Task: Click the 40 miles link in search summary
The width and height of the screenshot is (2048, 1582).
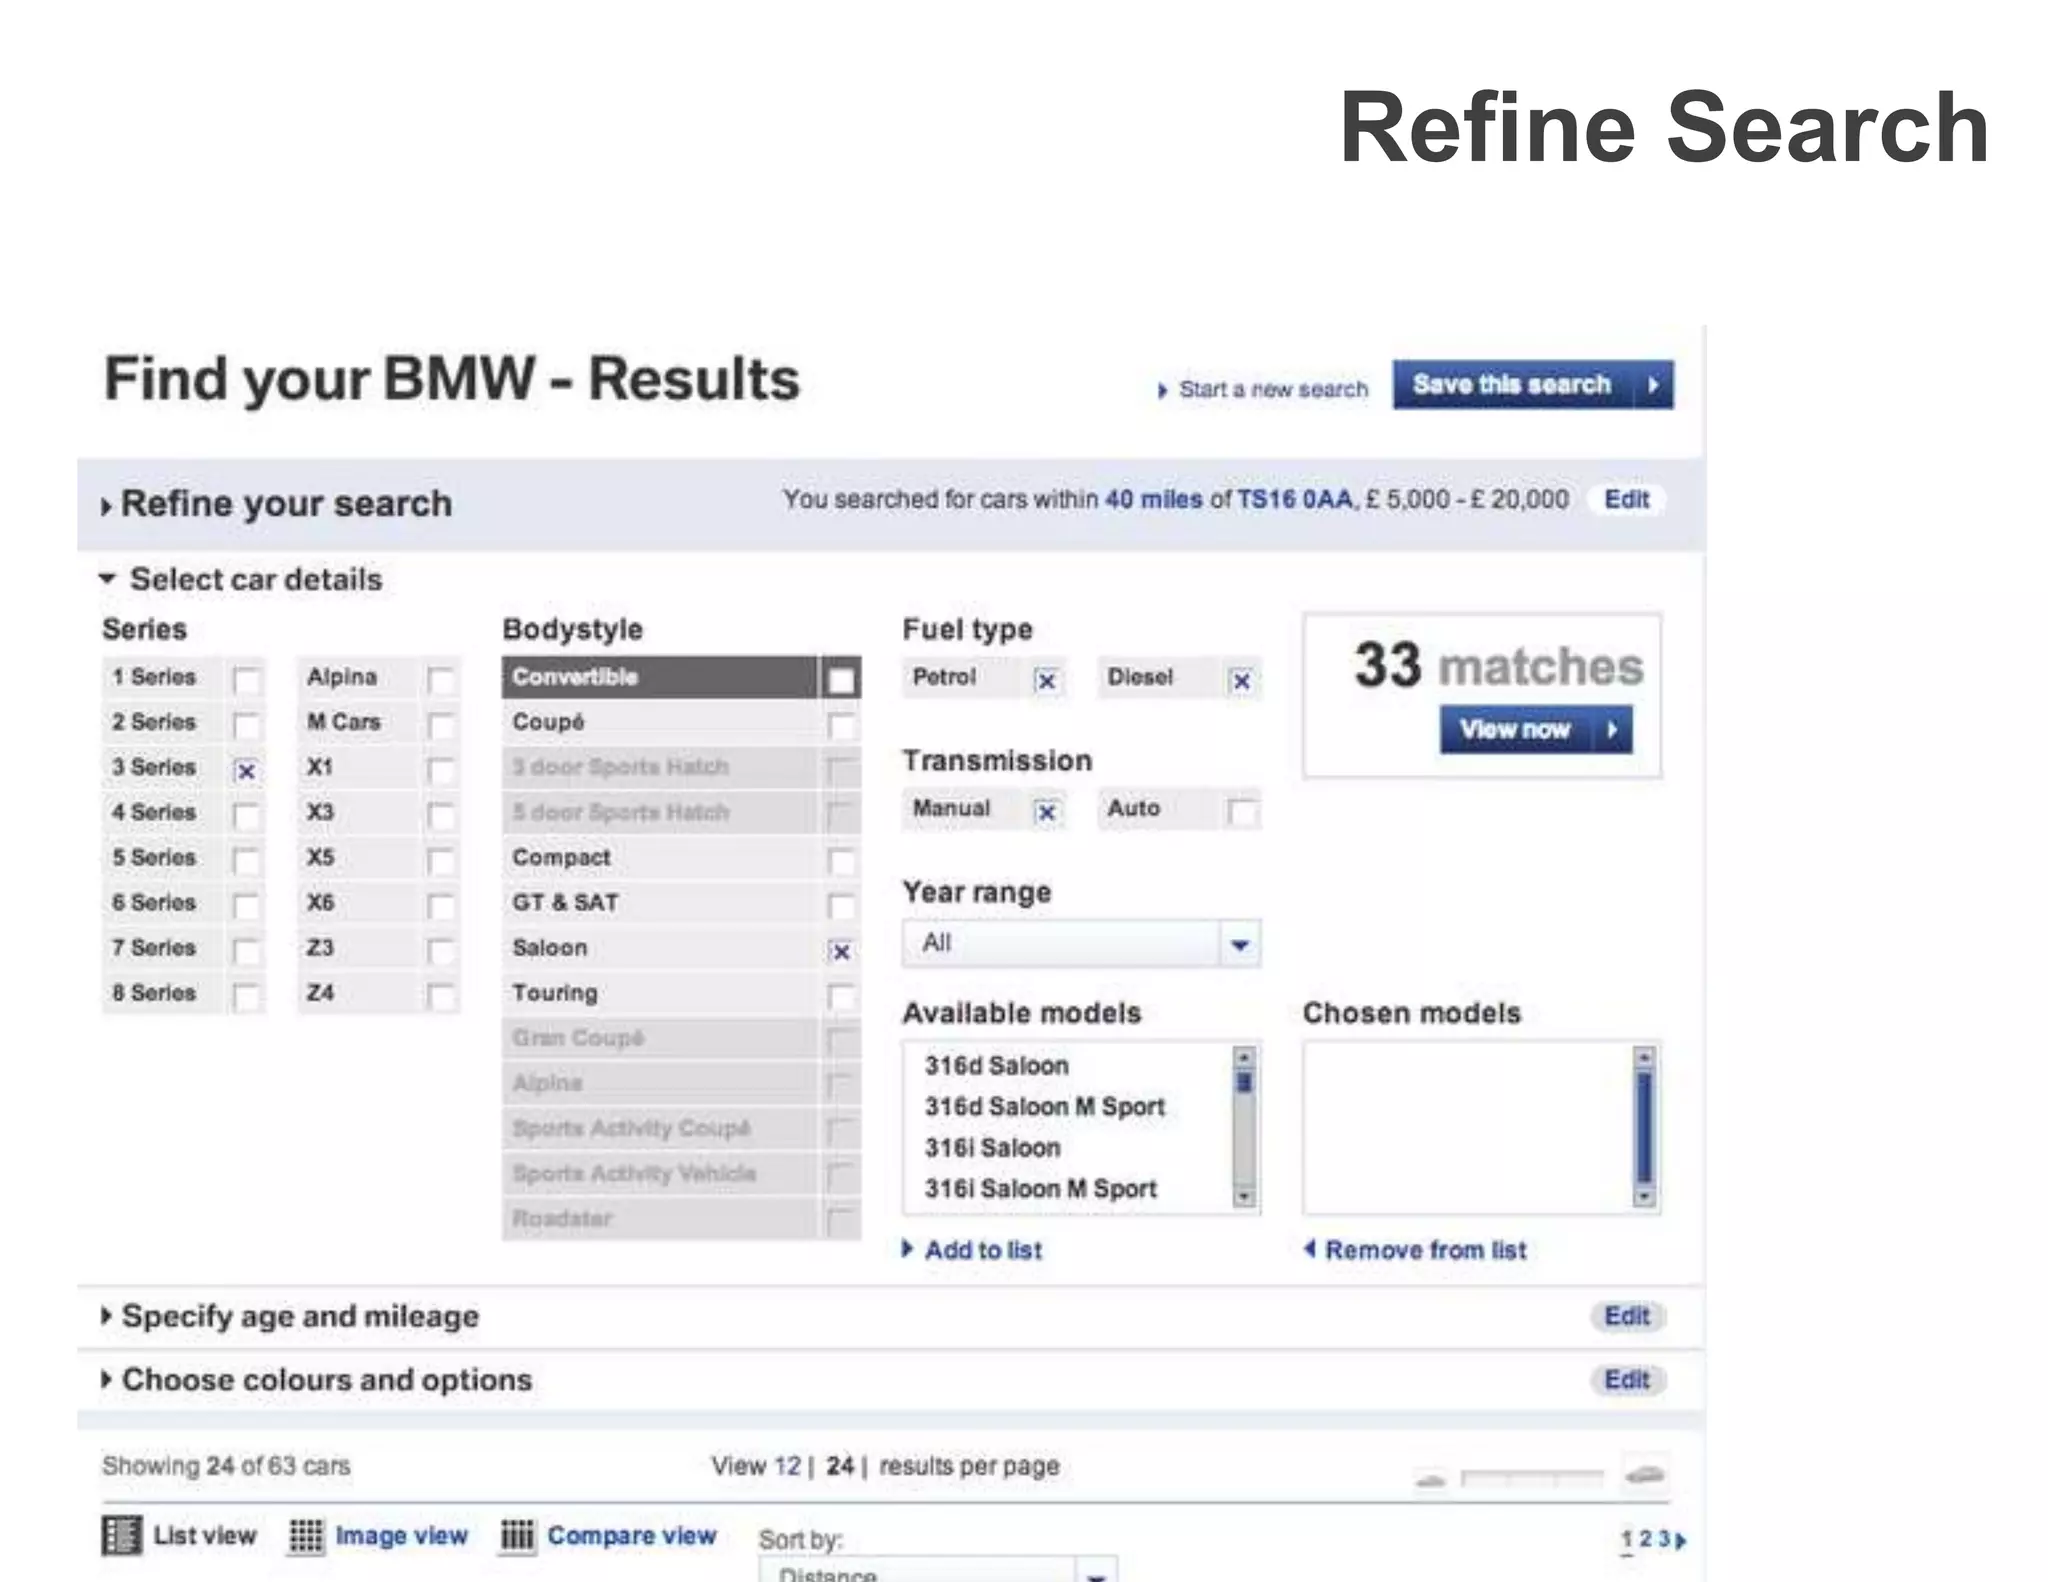Action: click(x=1153, y=500)
